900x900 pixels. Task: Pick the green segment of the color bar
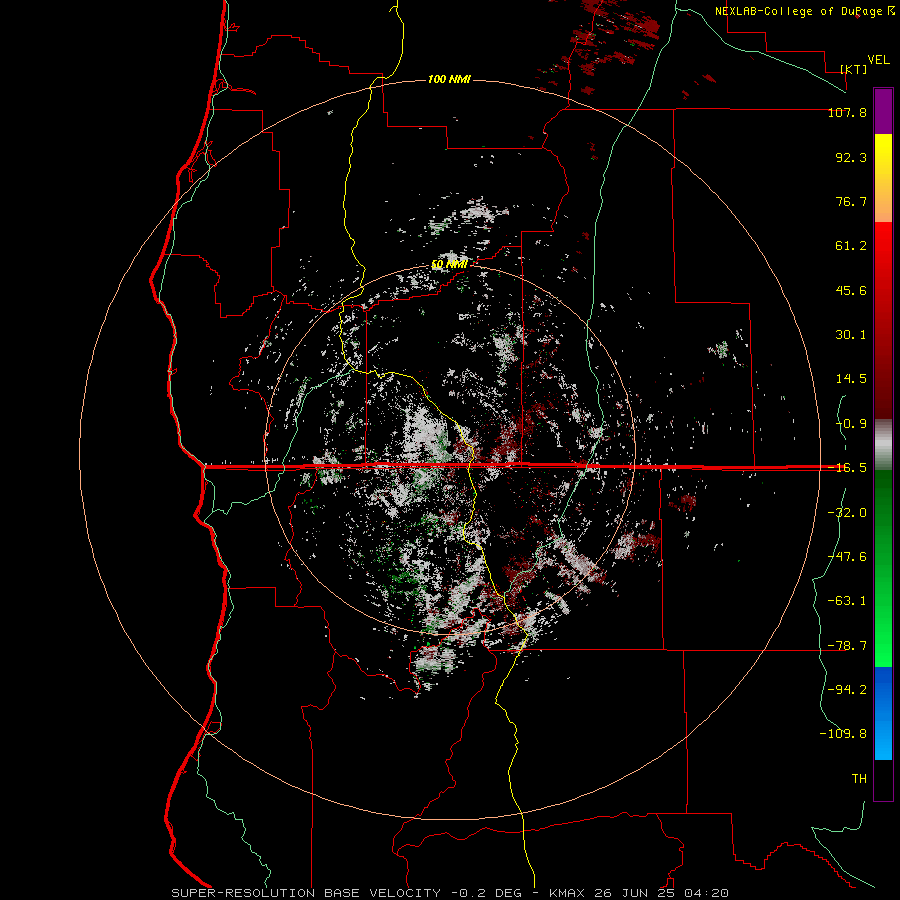[x=883, y=568]
